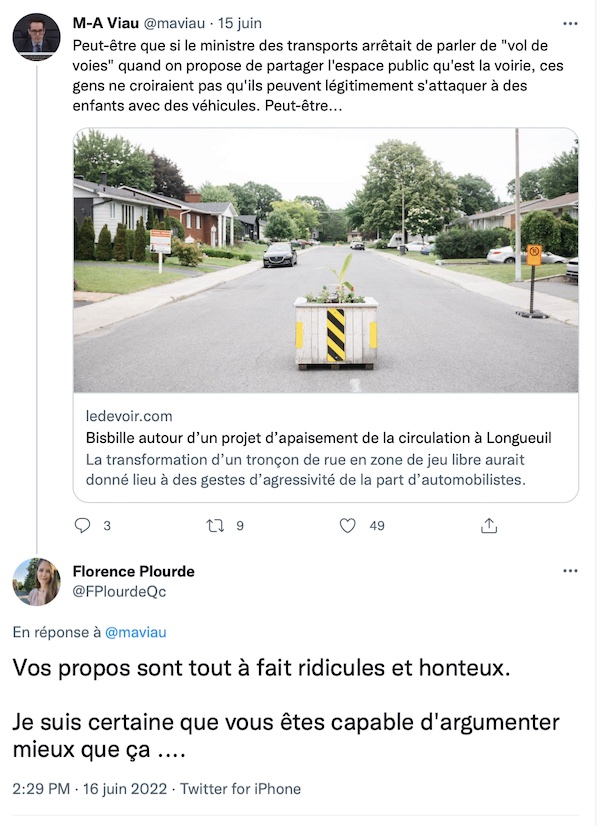Click the retweet arrows icon
600x826 pixels.
pos(214,525)
